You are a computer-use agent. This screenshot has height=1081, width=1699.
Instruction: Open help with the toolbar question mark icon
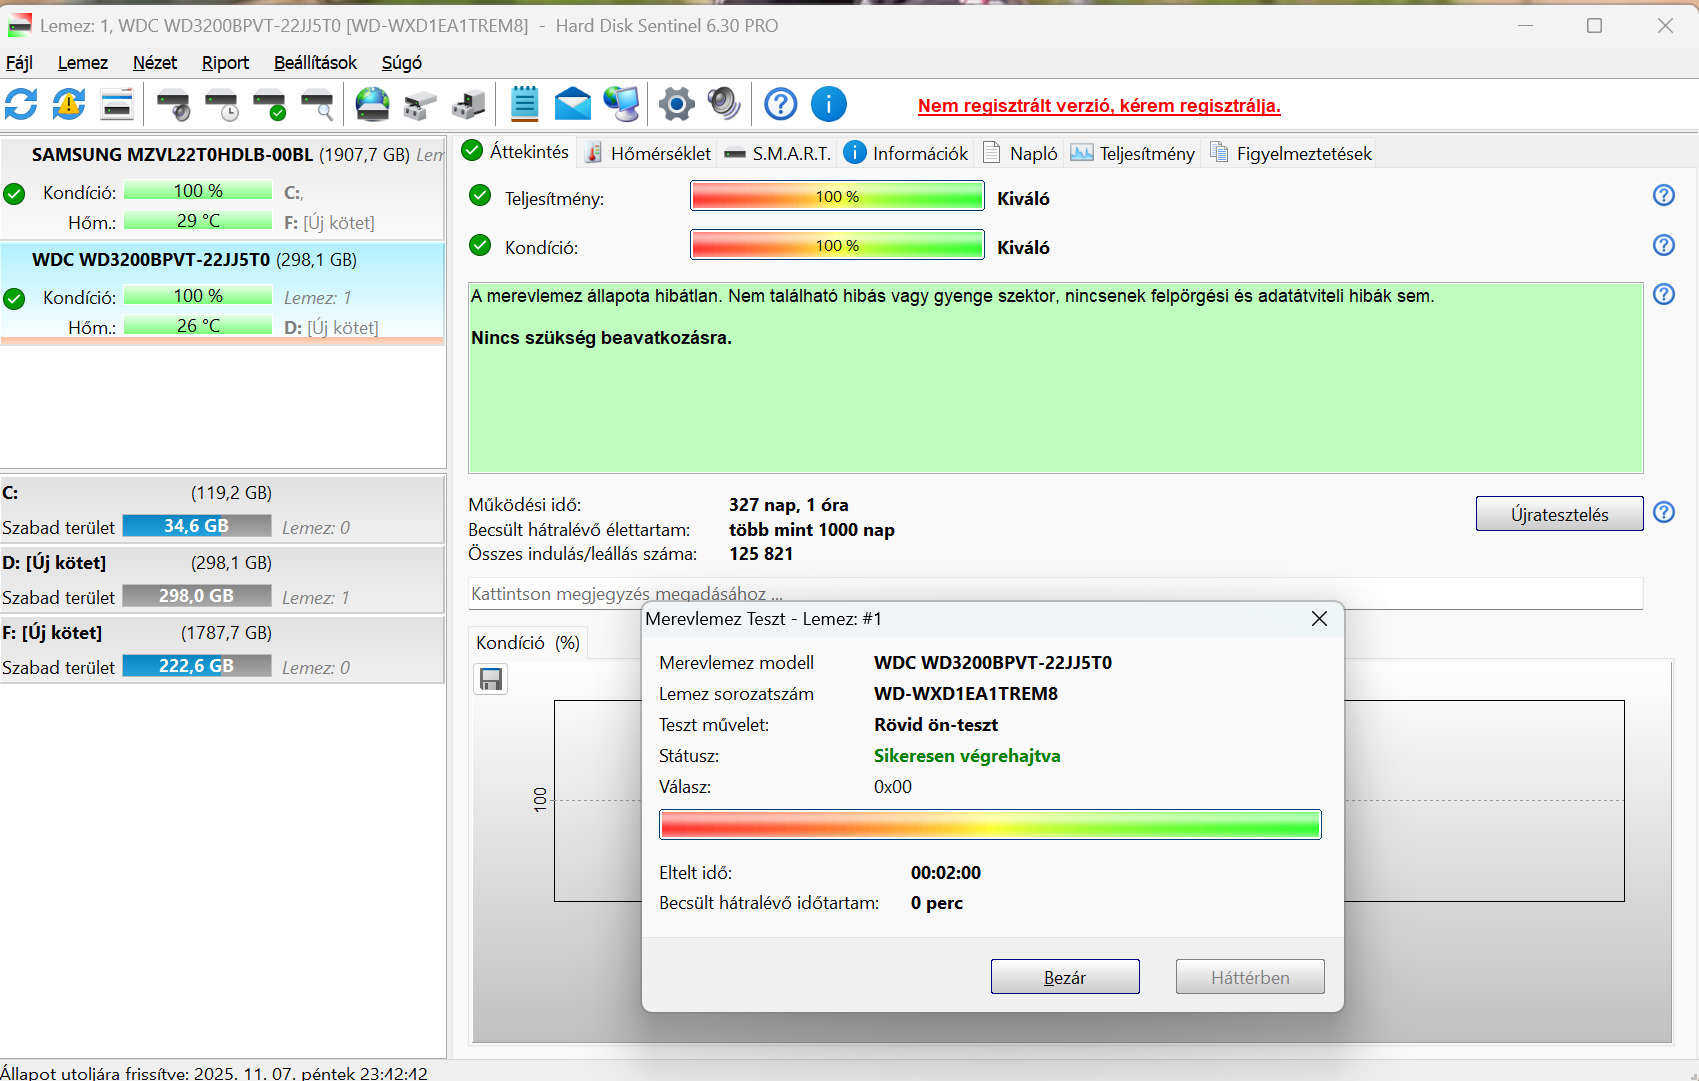coord(781,104)
